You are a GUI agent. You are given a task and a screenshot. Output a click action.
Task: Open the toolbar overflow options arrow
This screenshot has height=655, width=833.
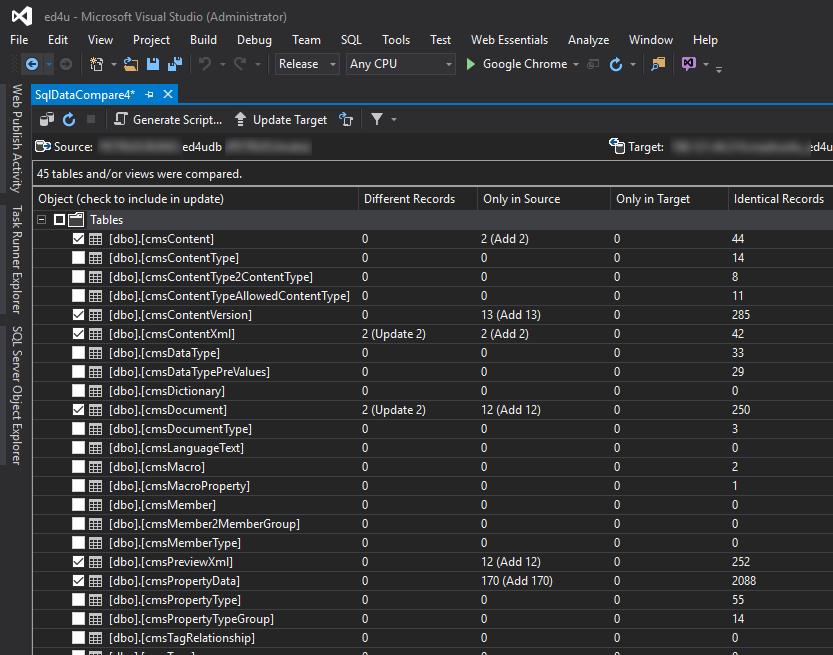pyautogui.click(x=719, y=69)
